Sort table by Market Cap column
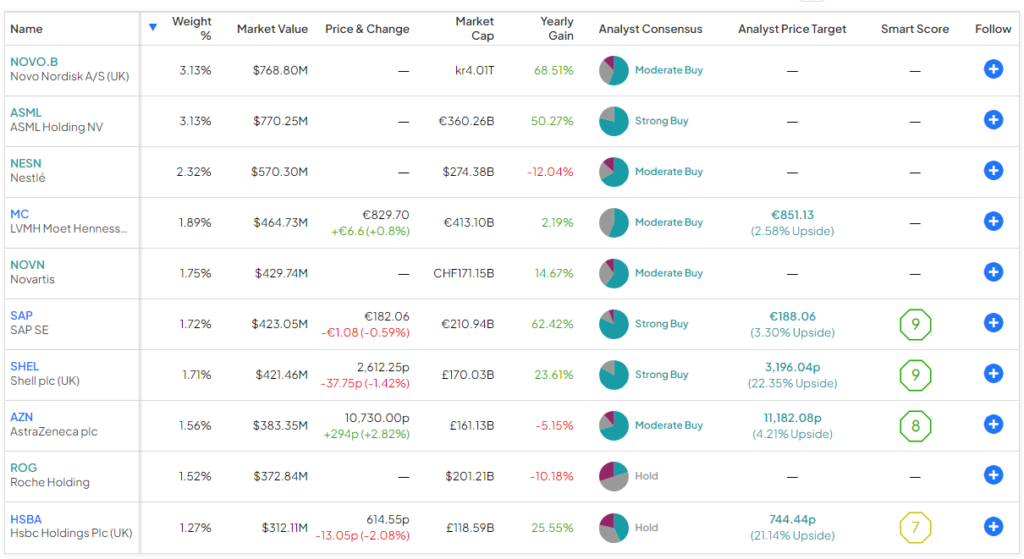 pyautogui.click(x=474, y=28)
